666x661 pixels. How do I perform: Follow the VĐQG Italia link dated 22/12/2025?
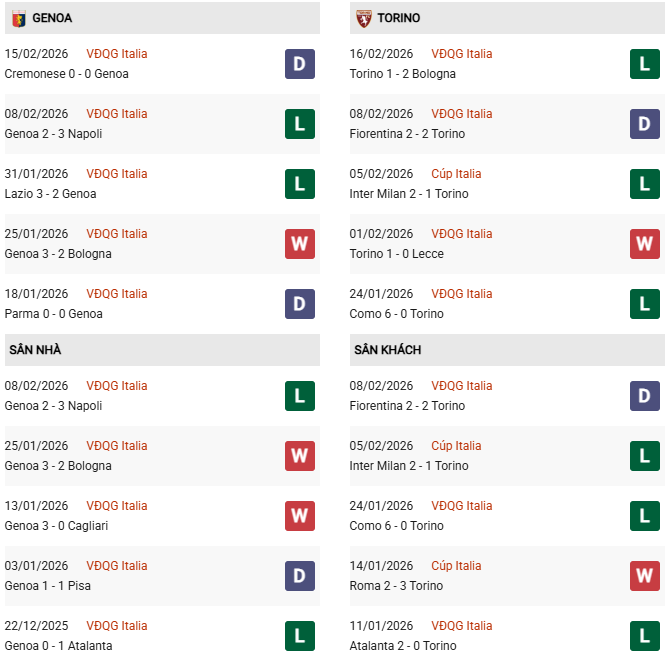coord(117,626)
